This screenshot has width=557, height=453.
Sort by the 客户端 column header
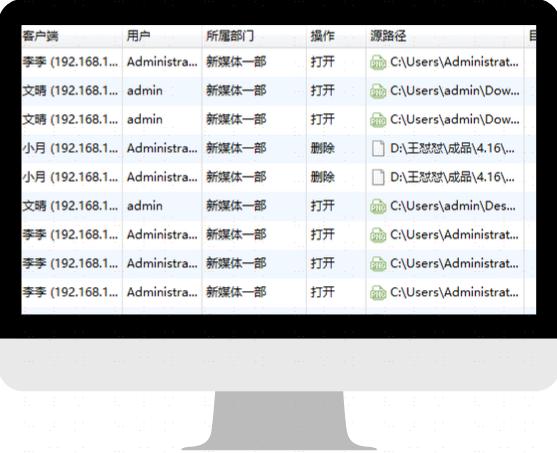pyautogui.click(x=71, y=36)
